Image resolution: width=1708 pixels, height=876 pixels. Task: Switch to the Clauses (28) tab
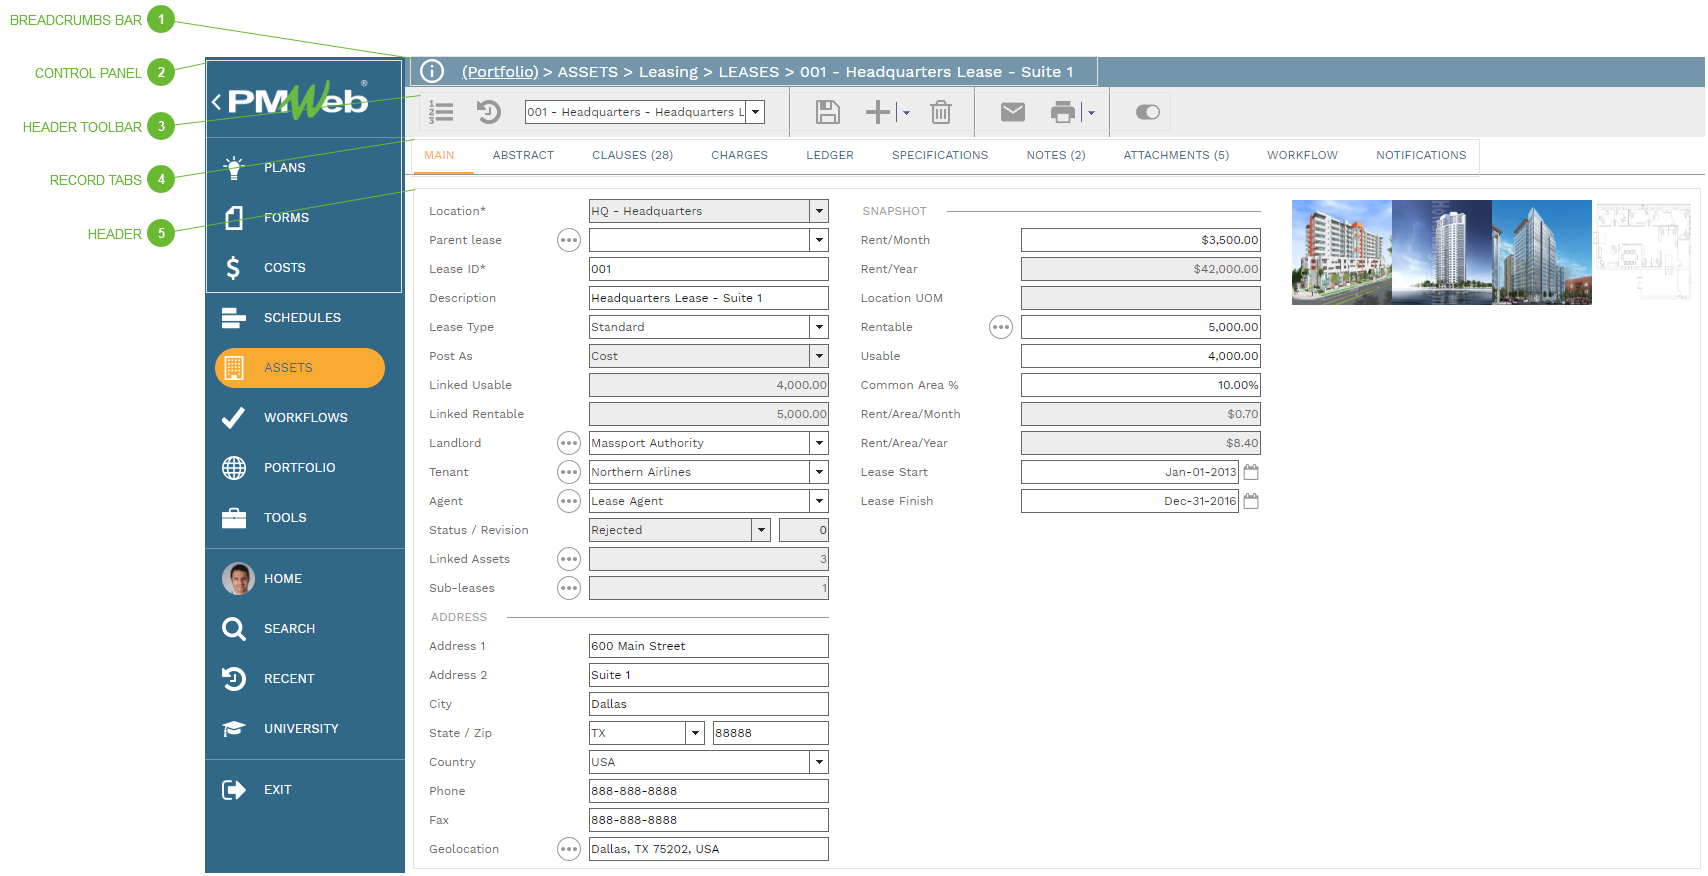point(632,155)
